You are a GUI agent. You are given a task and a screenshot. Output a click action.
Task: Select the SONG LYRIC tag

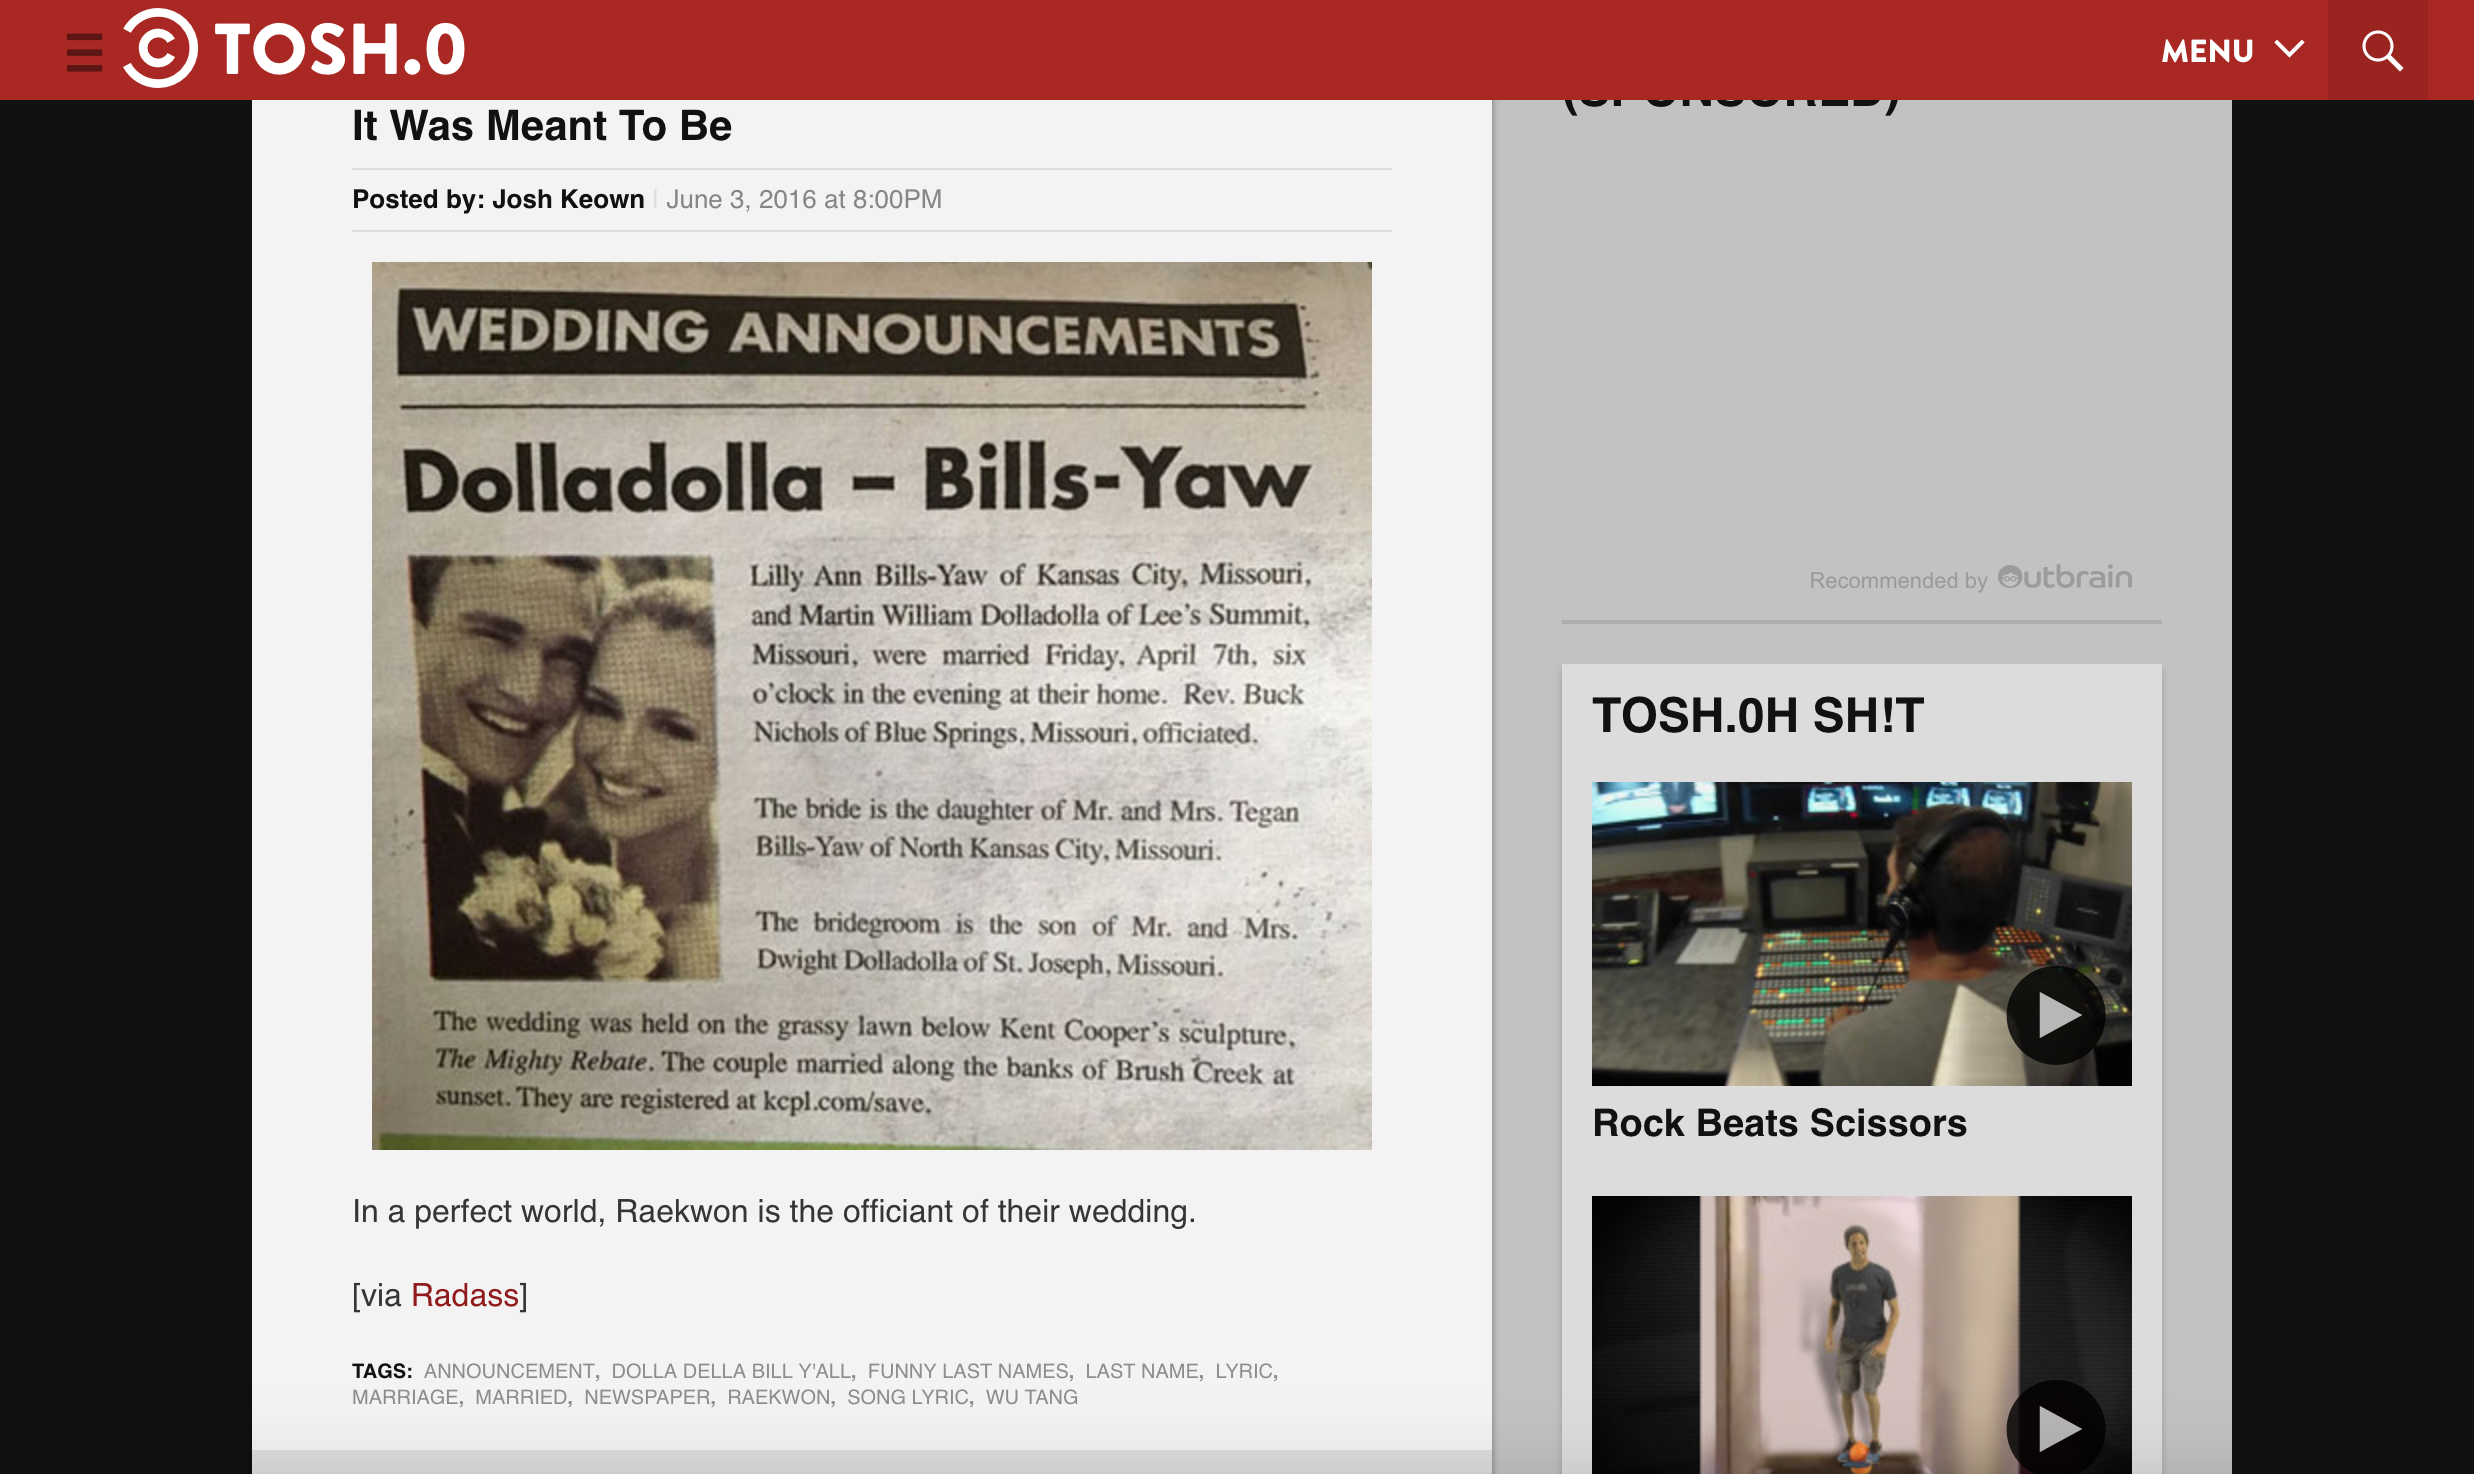coord(907,1397)
